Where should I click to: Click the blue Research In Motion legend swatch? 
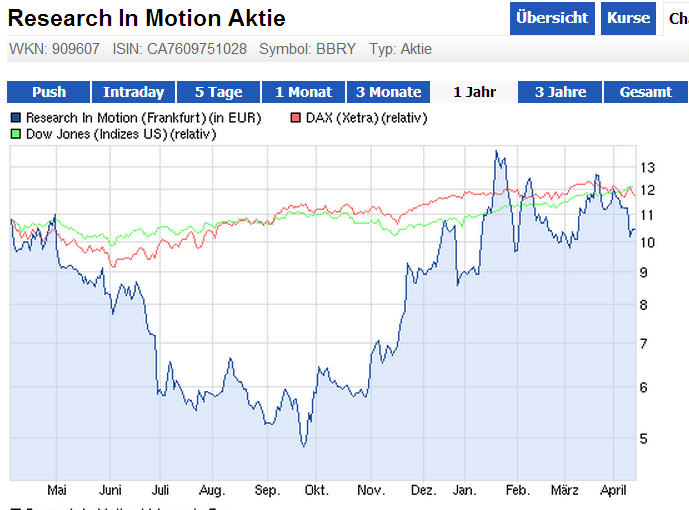click(16, 118)
